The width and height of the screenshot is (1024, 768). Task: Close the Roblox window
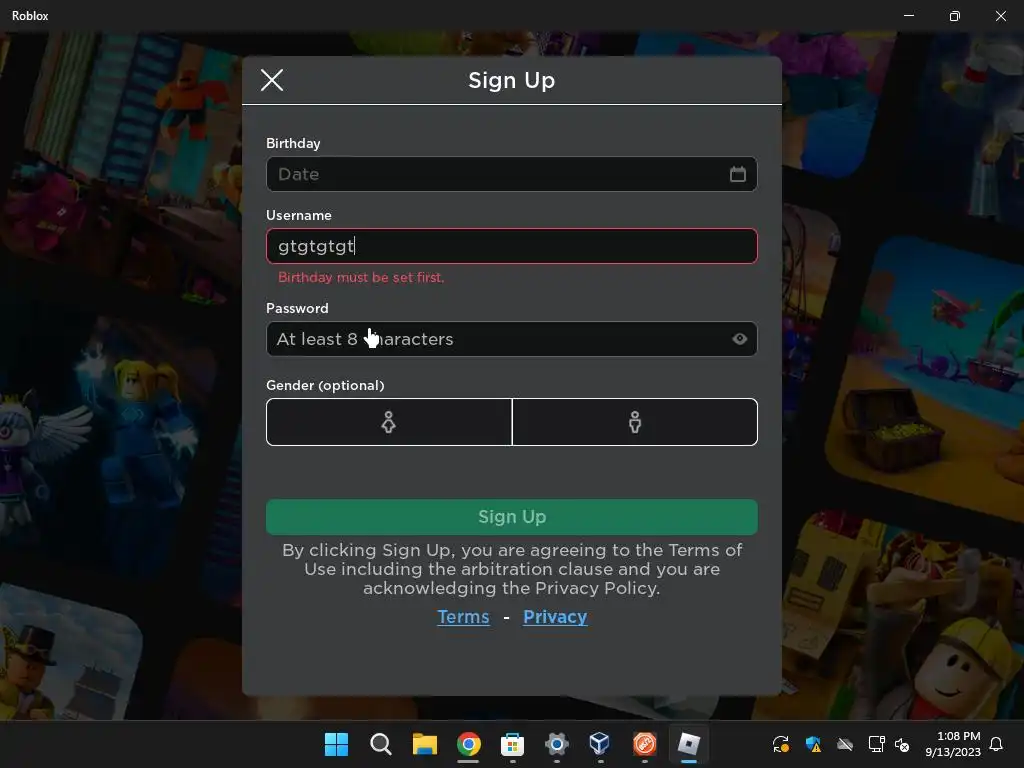pos(1000,16)
